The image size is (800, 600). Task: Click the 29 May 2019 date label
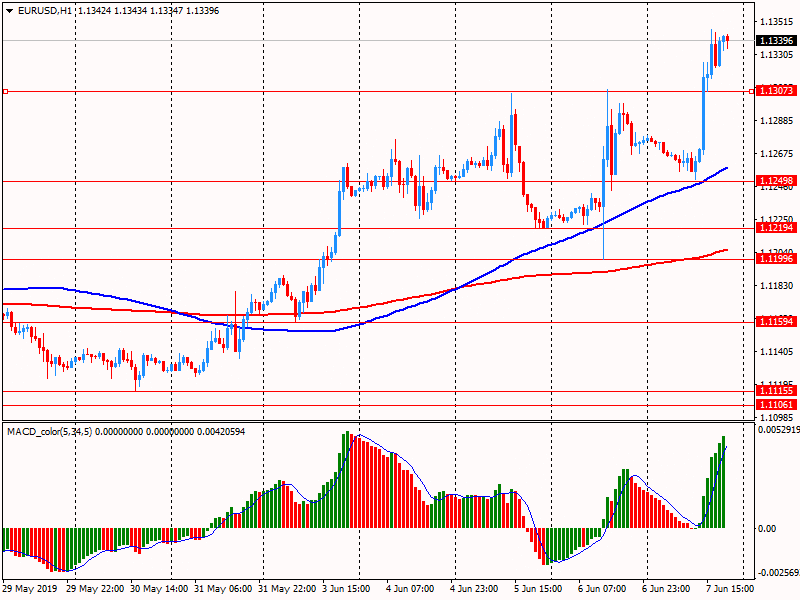pyautogui.click(x=30, y=589)
